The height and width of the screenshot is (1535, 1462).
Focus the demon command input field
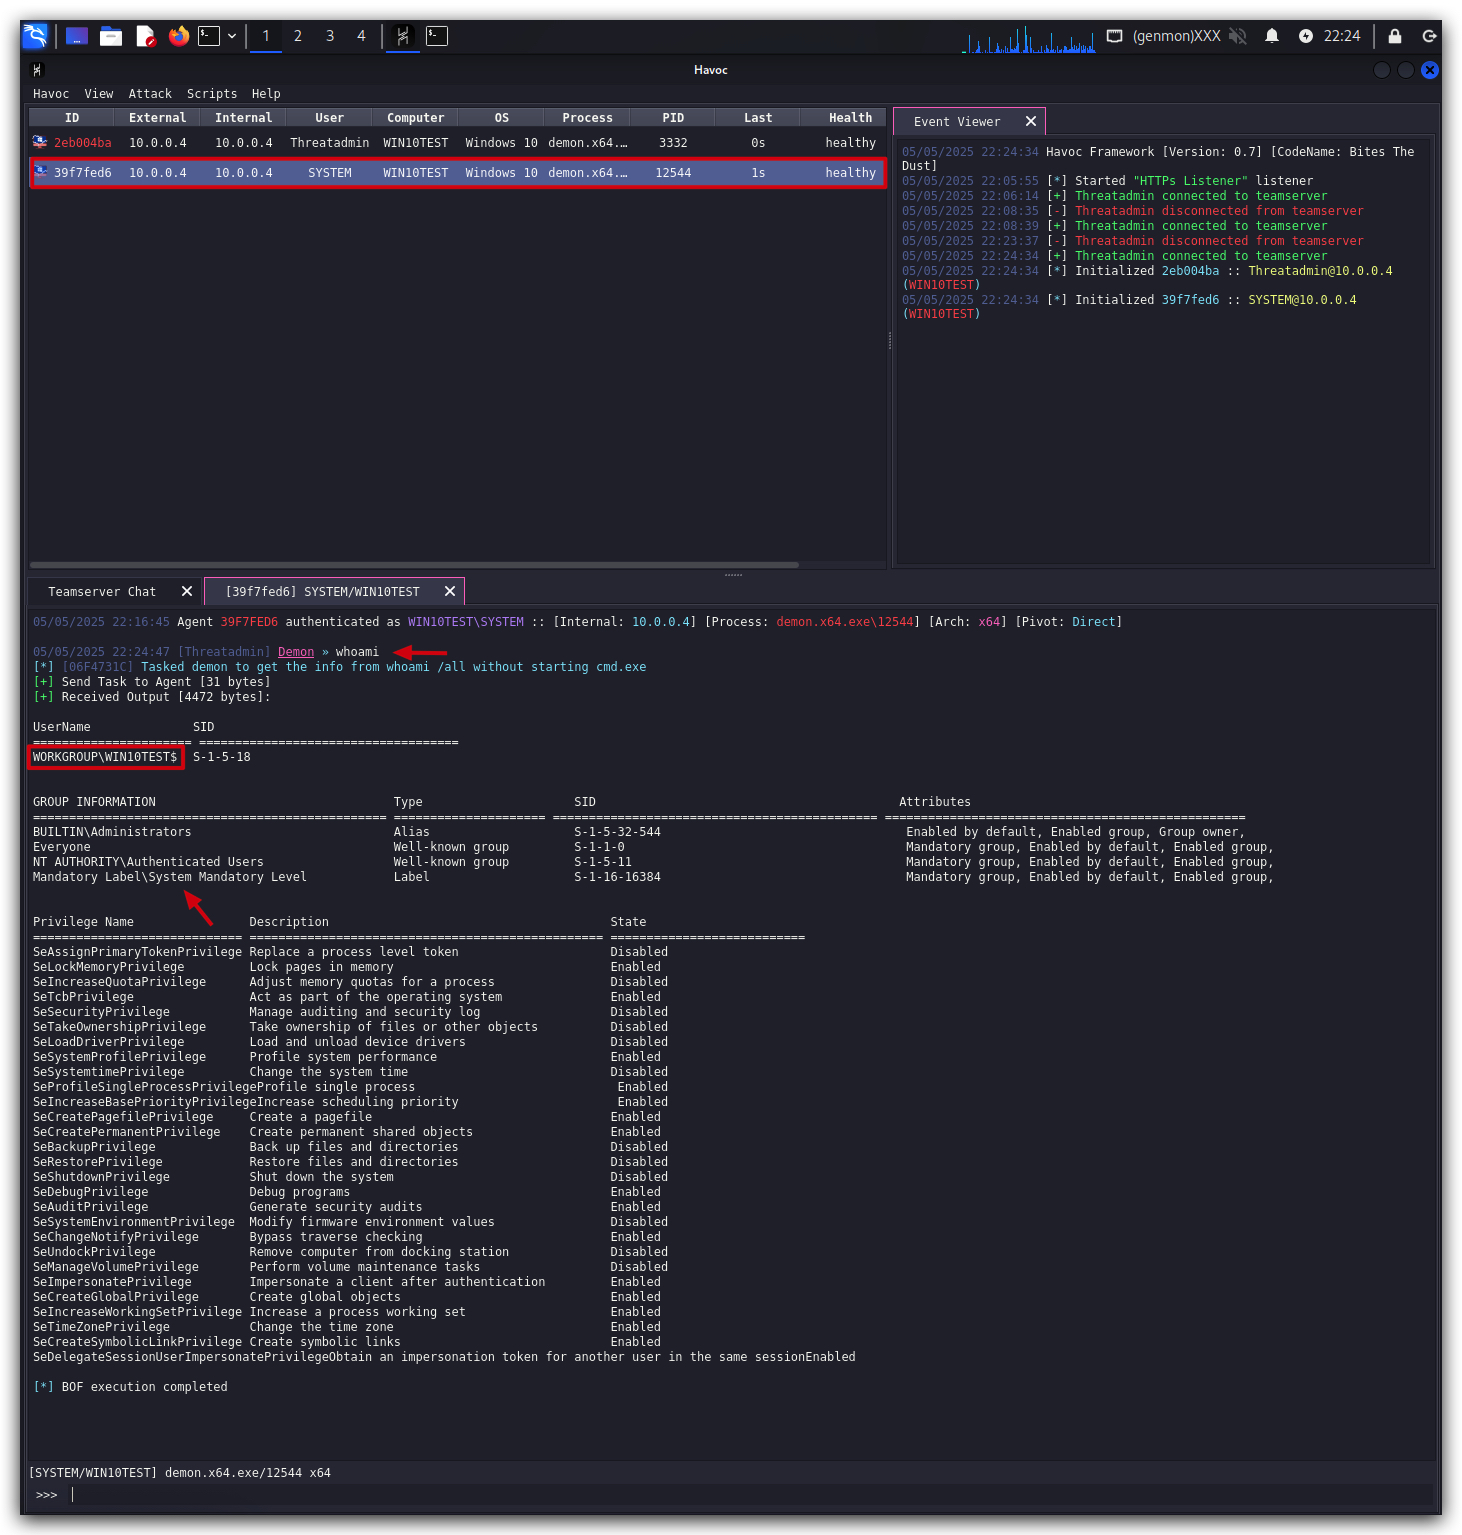click(750, 1495)
